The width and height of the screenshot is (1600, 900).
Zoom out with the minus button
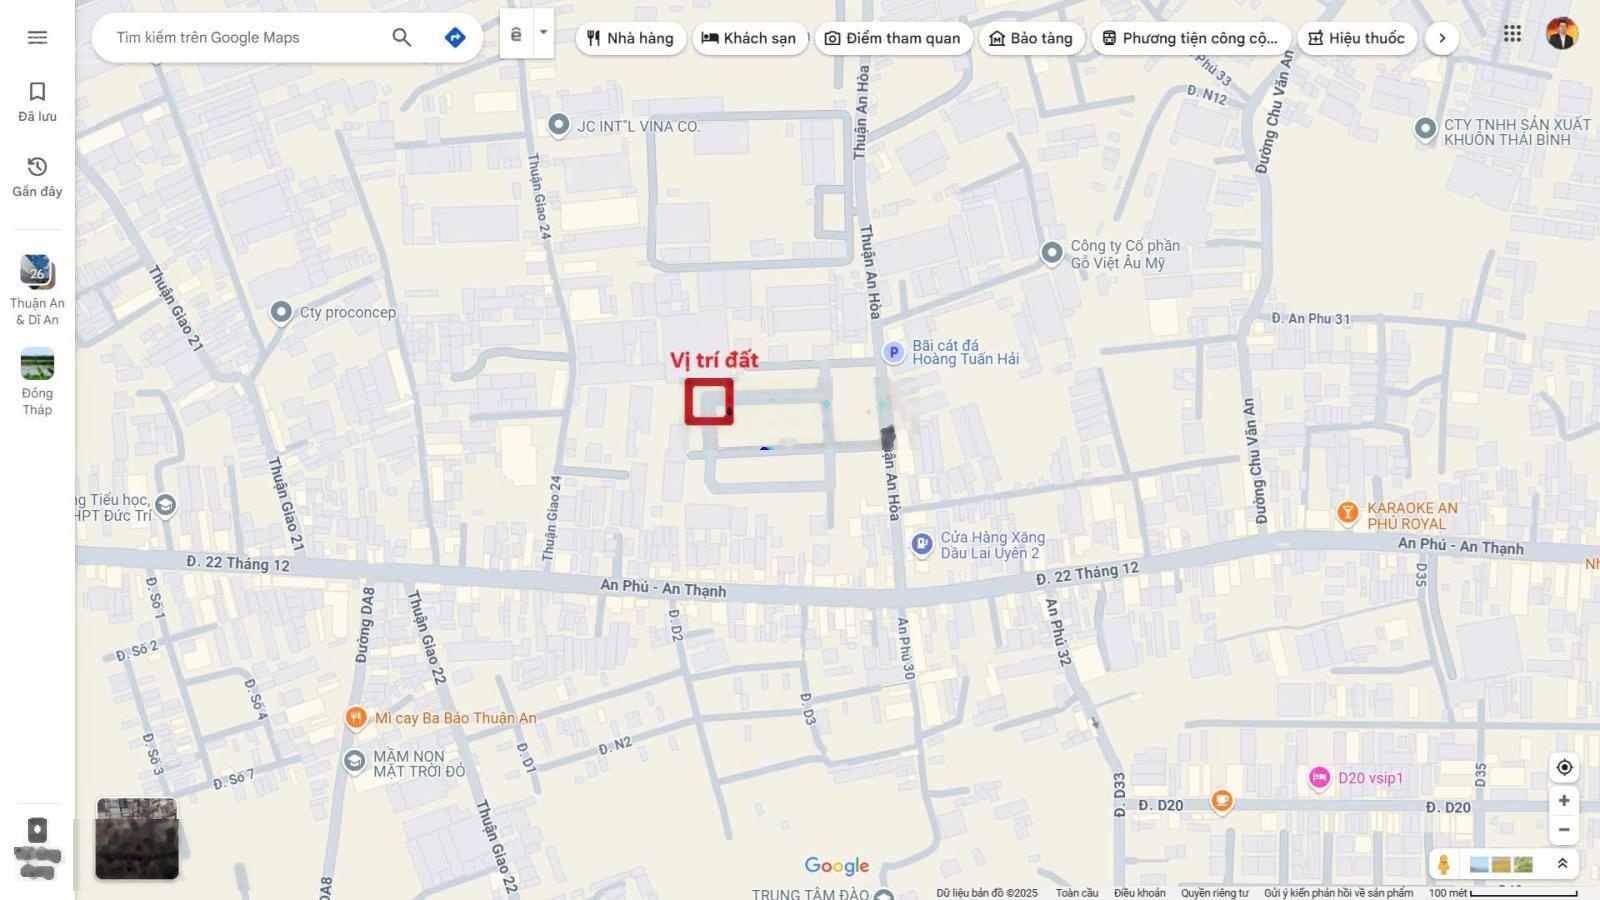click(x=1564, y=830)
